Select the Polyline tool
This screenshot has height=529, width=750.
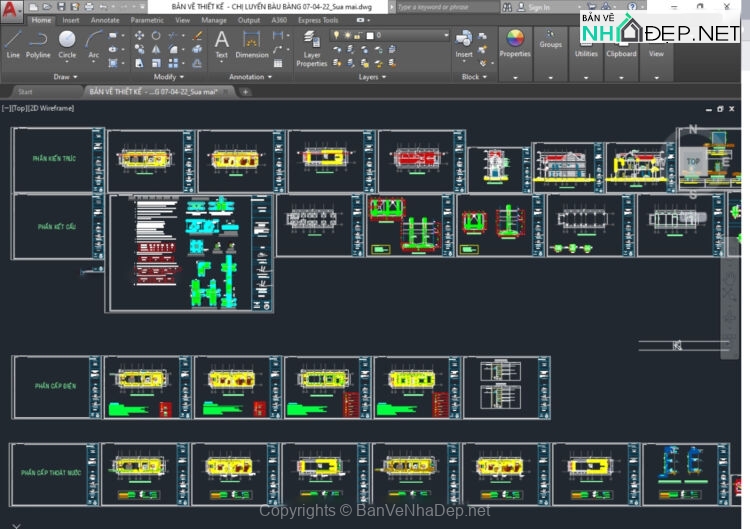[38, 42]
